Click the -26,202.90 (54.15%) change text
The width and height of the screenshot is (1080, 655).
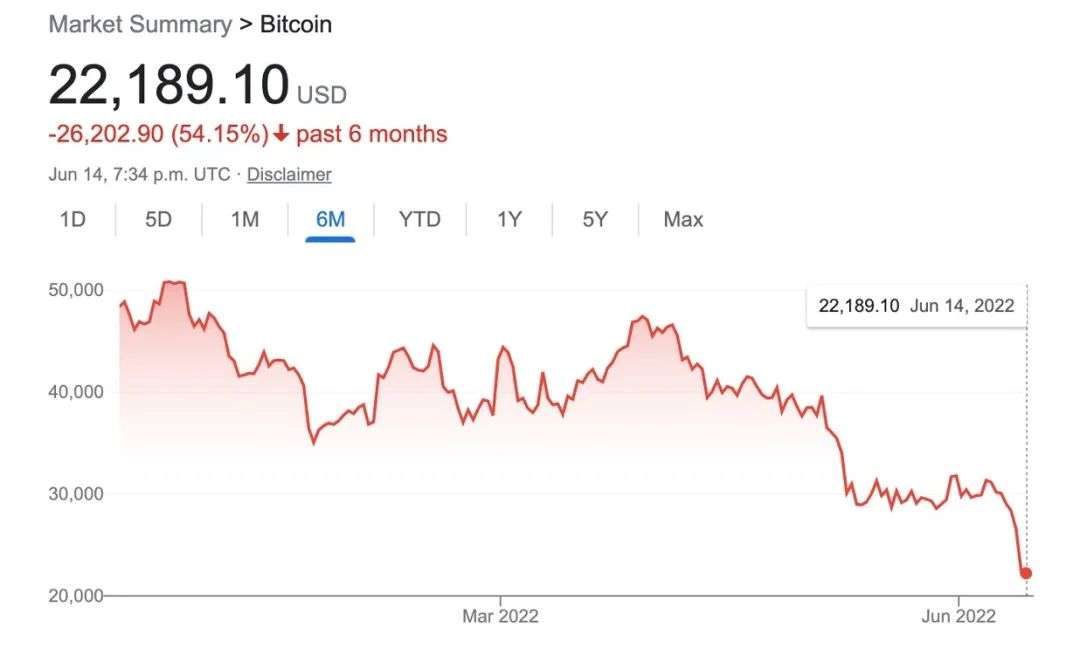coord(158,134)
